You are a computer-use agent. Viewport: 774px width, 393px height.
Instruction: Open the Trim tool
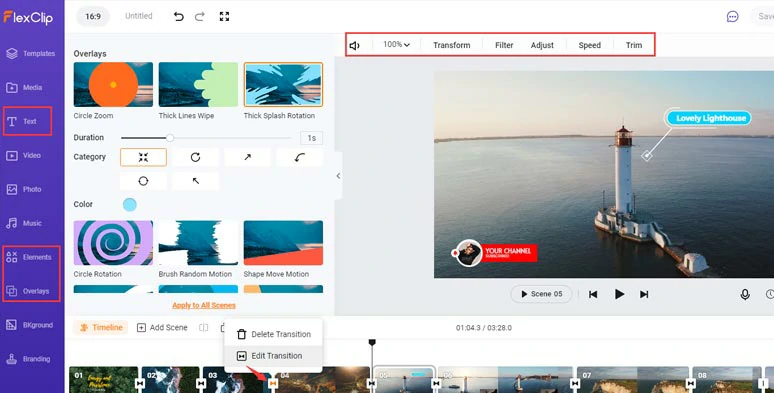(634, 45)
